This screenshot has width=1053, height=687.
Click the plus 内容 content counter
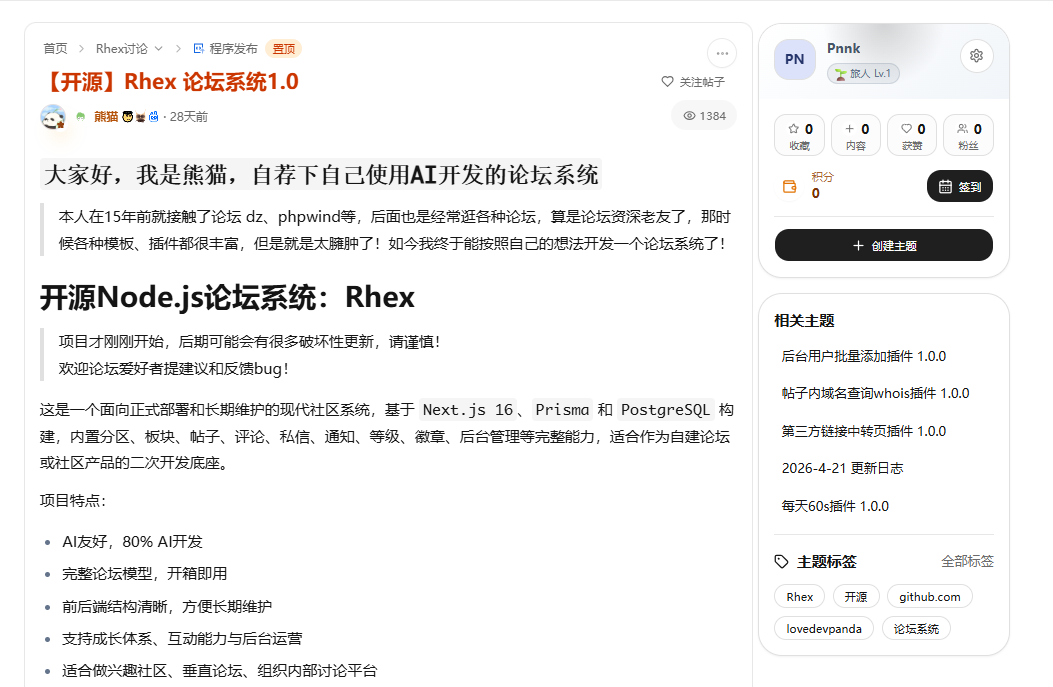(856, 135)
